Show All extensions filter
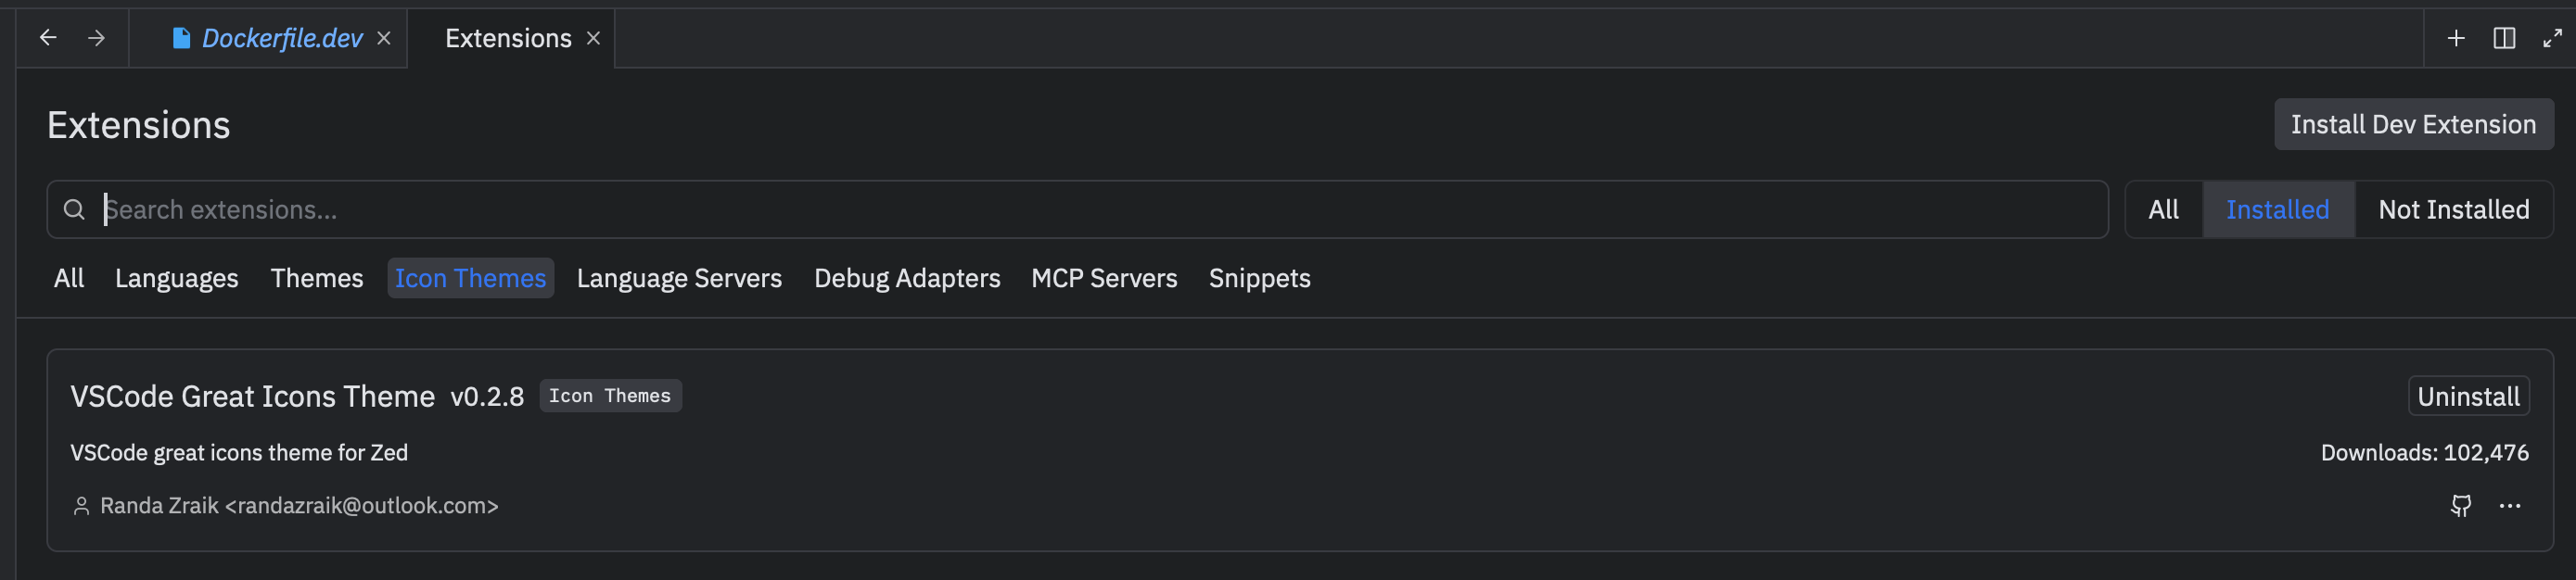The image size is (2576, 580). (2163, 210)
